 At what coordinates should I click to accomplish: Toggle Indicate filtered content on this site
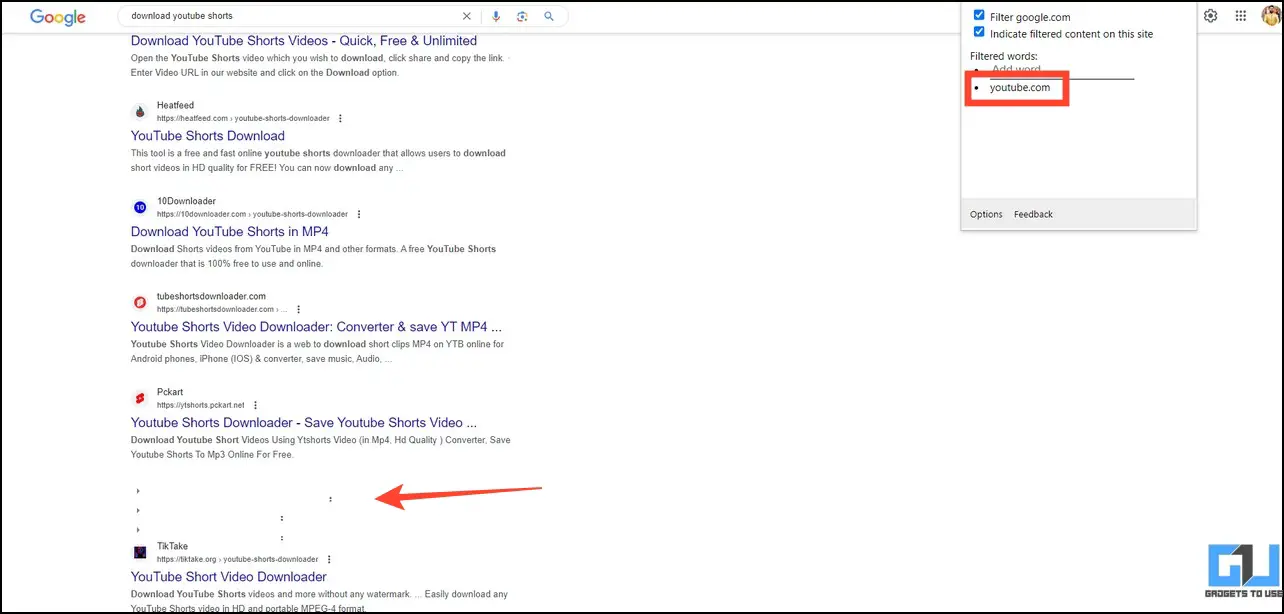click(x=979, y=32)
